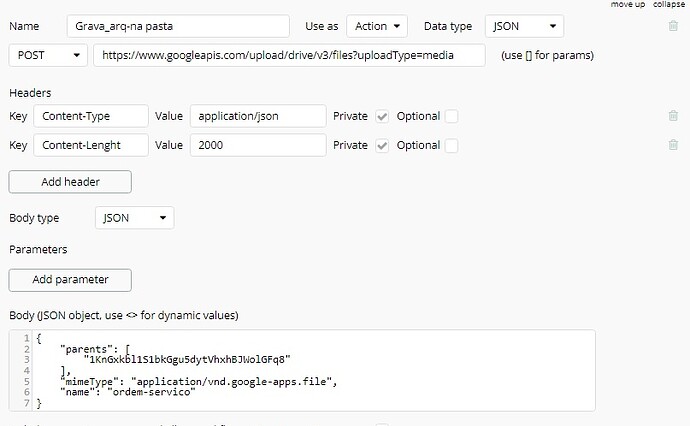
Task: Expand the Body type dropdown
Action: click(x=134, y=218)
